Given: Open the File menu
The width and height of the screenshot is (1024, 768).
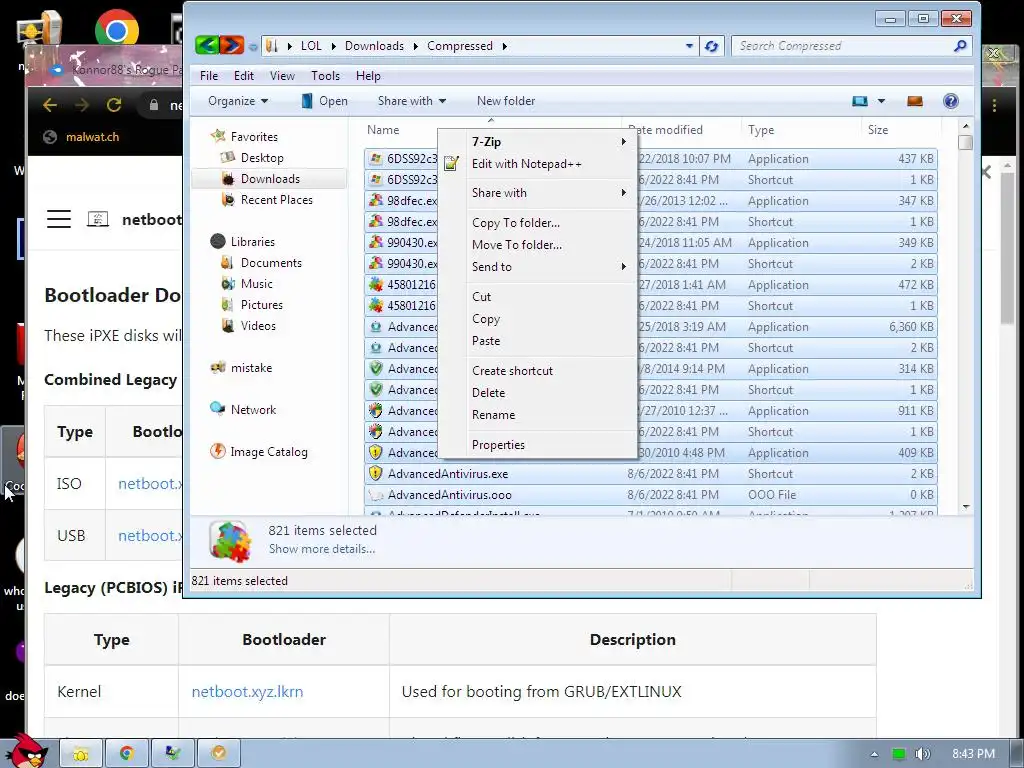Looking at the screenshot, I should coord(209,76).
